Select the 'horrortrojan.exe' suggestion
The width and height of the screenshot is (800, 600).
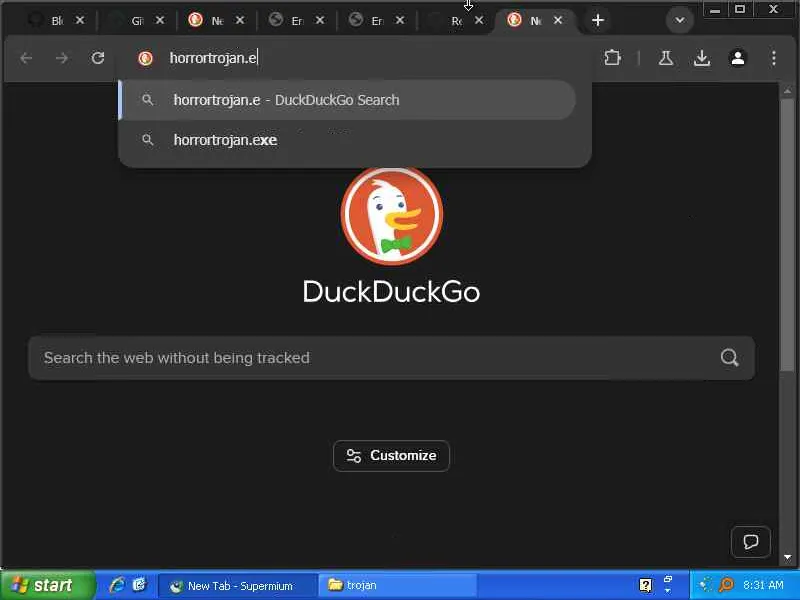coord(348,140)
